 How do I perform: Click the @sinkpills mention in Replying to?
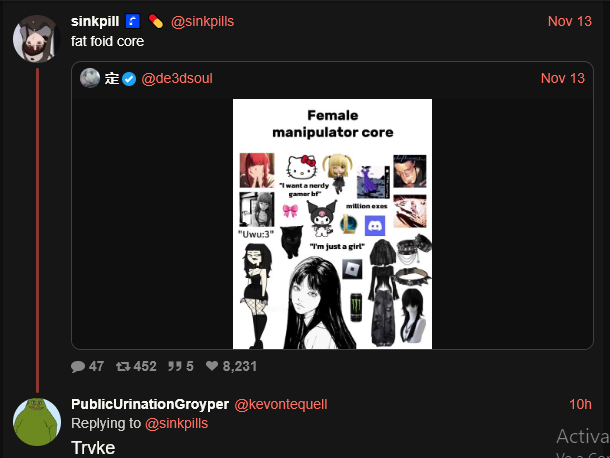pyautogui.click(x=176, y=423)
